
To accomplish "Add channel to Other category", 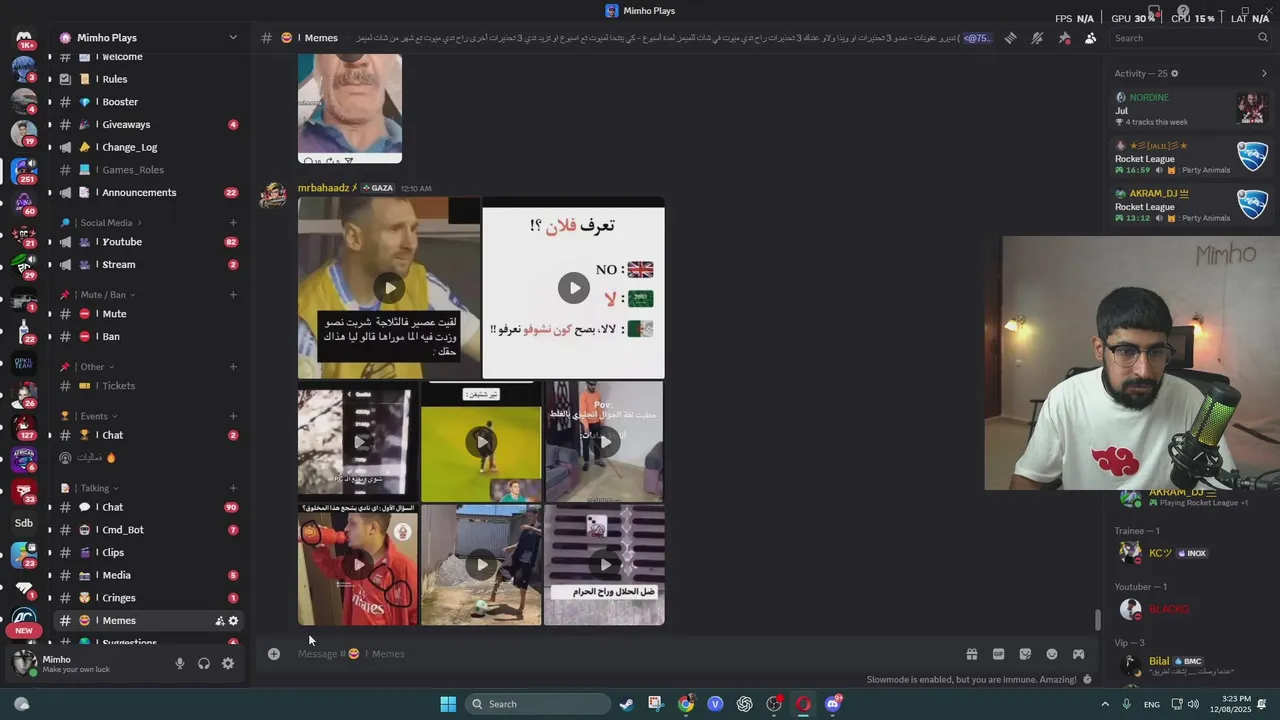I will click(233, 367).
